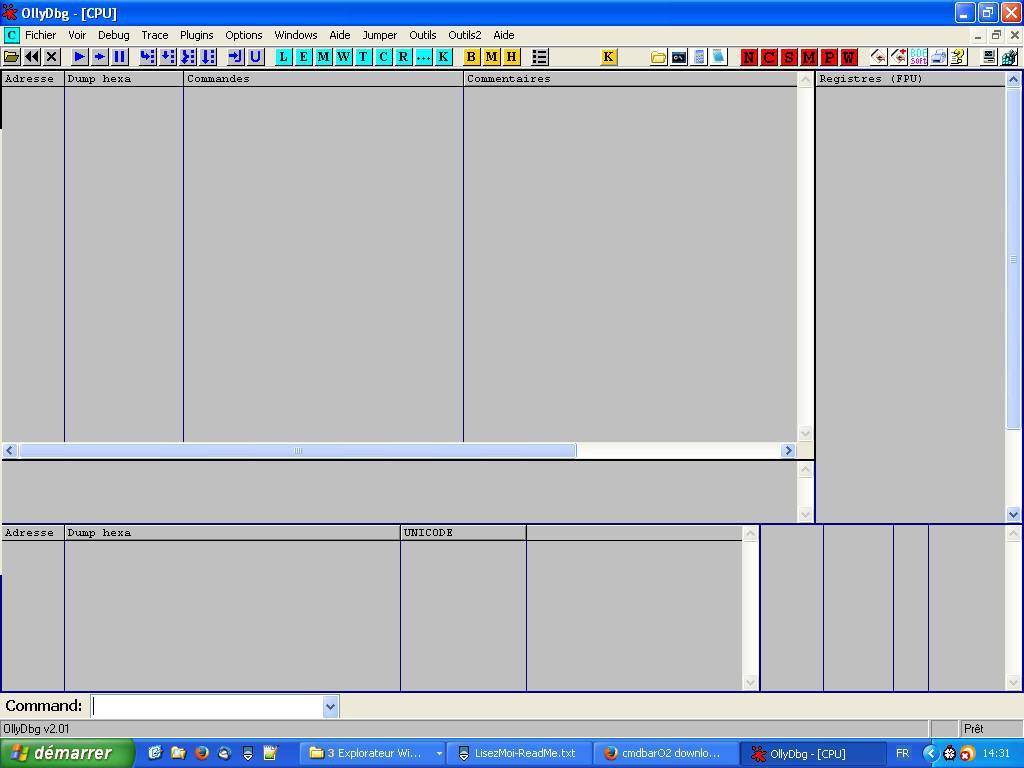This screenshot has width=1024, height=768.
Task: Open the Voir menu
Action: coord(77,35)
